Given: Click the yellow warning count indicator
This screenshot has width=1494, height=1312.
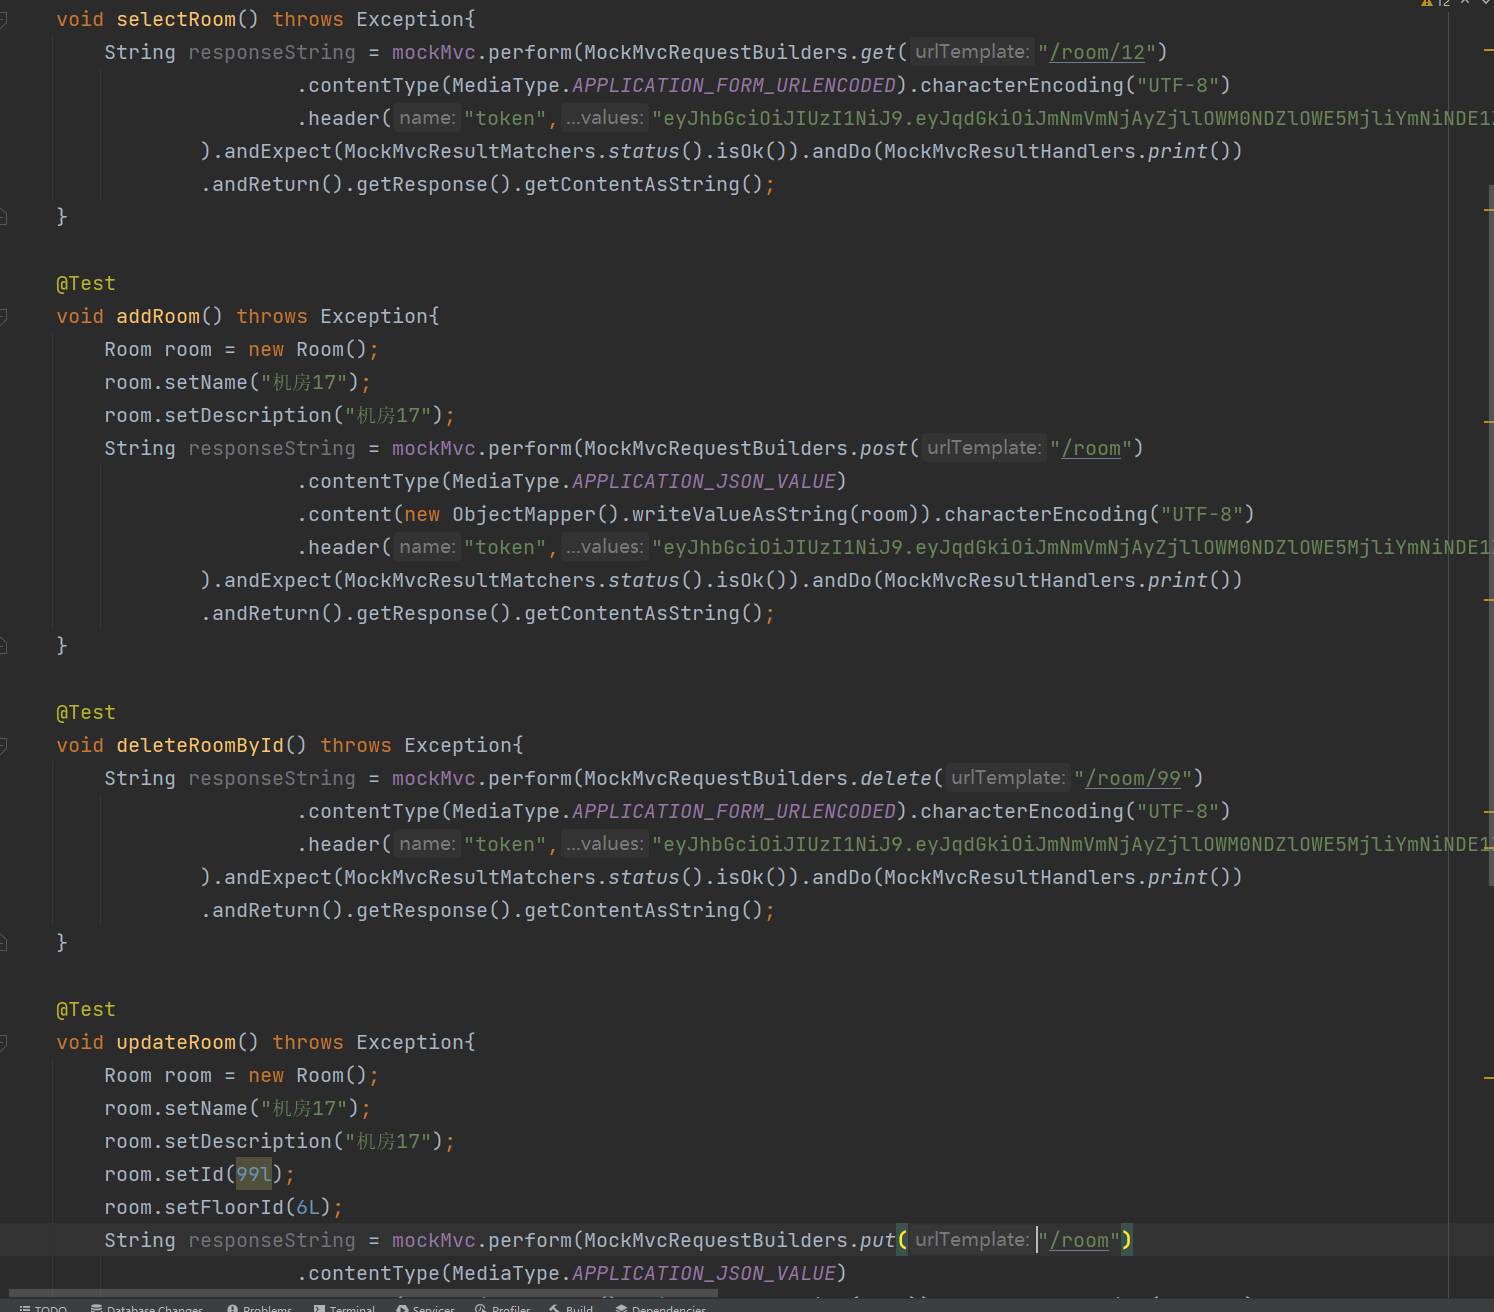Looking at the screenshot, I should (1435, 3).
